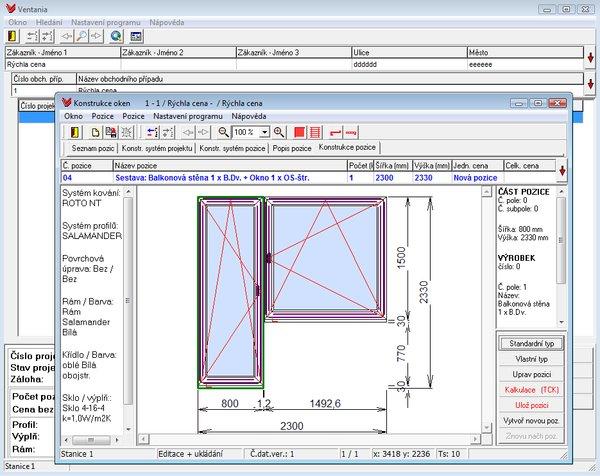
Task: Click the red striped square icon
Action: pos(314,132)
